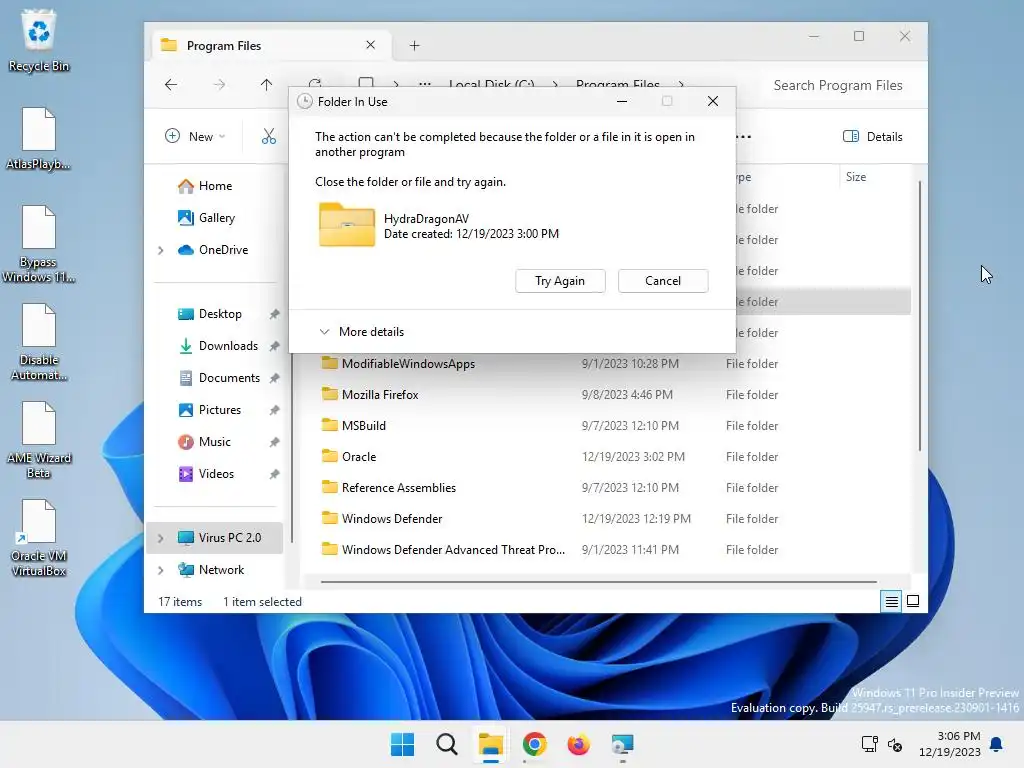Close the Folder In Use dialog

coord(712,101)
